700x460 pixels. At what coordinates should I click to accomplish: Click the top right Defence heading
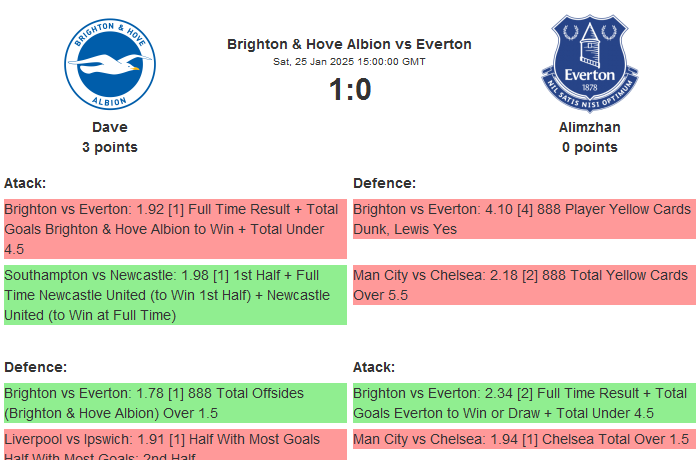[x=384, y=183]
